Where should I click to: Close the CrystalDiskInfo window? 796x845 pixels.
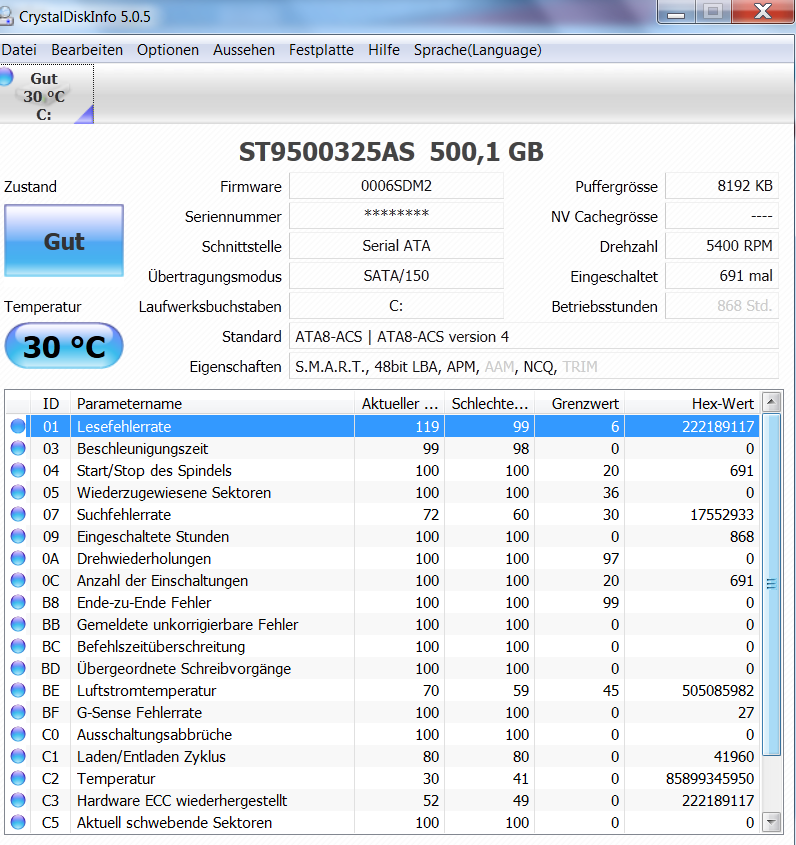pos(763,12)
